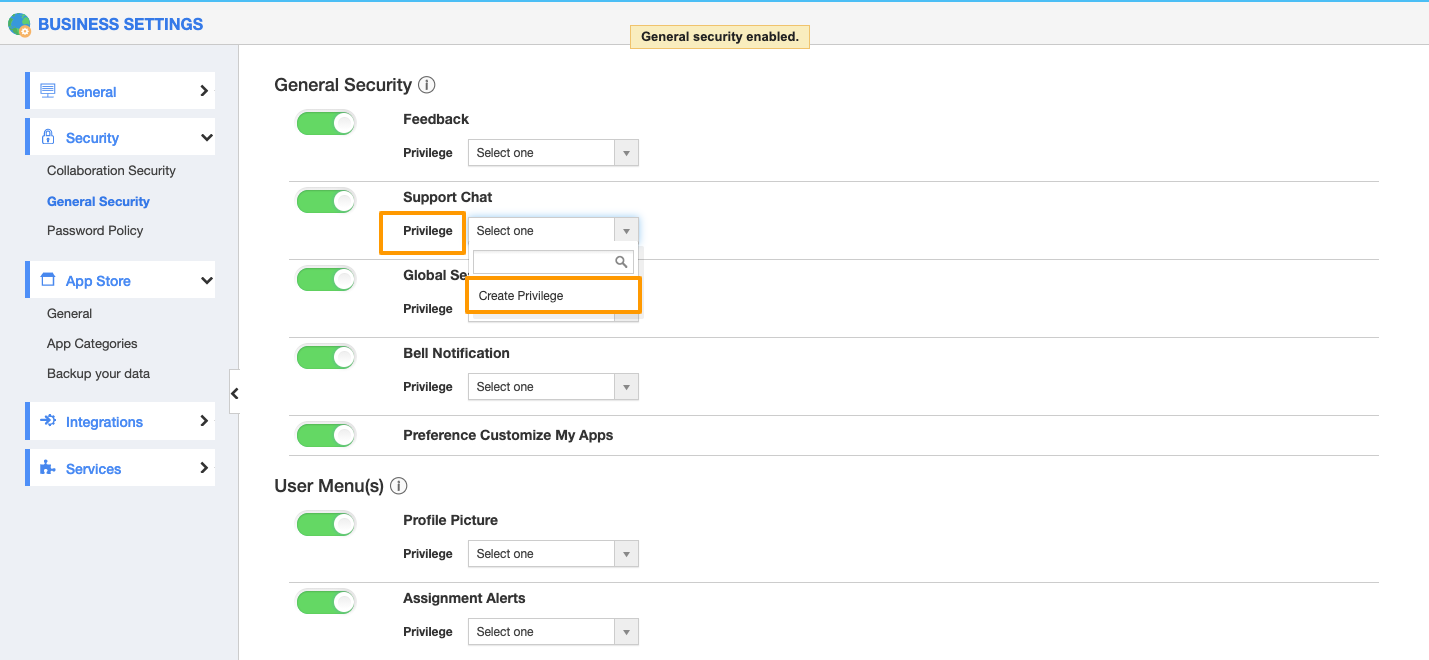The width and height of the screenshot is (1429, 660).
Task: Open the Bell Notification privilege dropdown
Action: 552,387
